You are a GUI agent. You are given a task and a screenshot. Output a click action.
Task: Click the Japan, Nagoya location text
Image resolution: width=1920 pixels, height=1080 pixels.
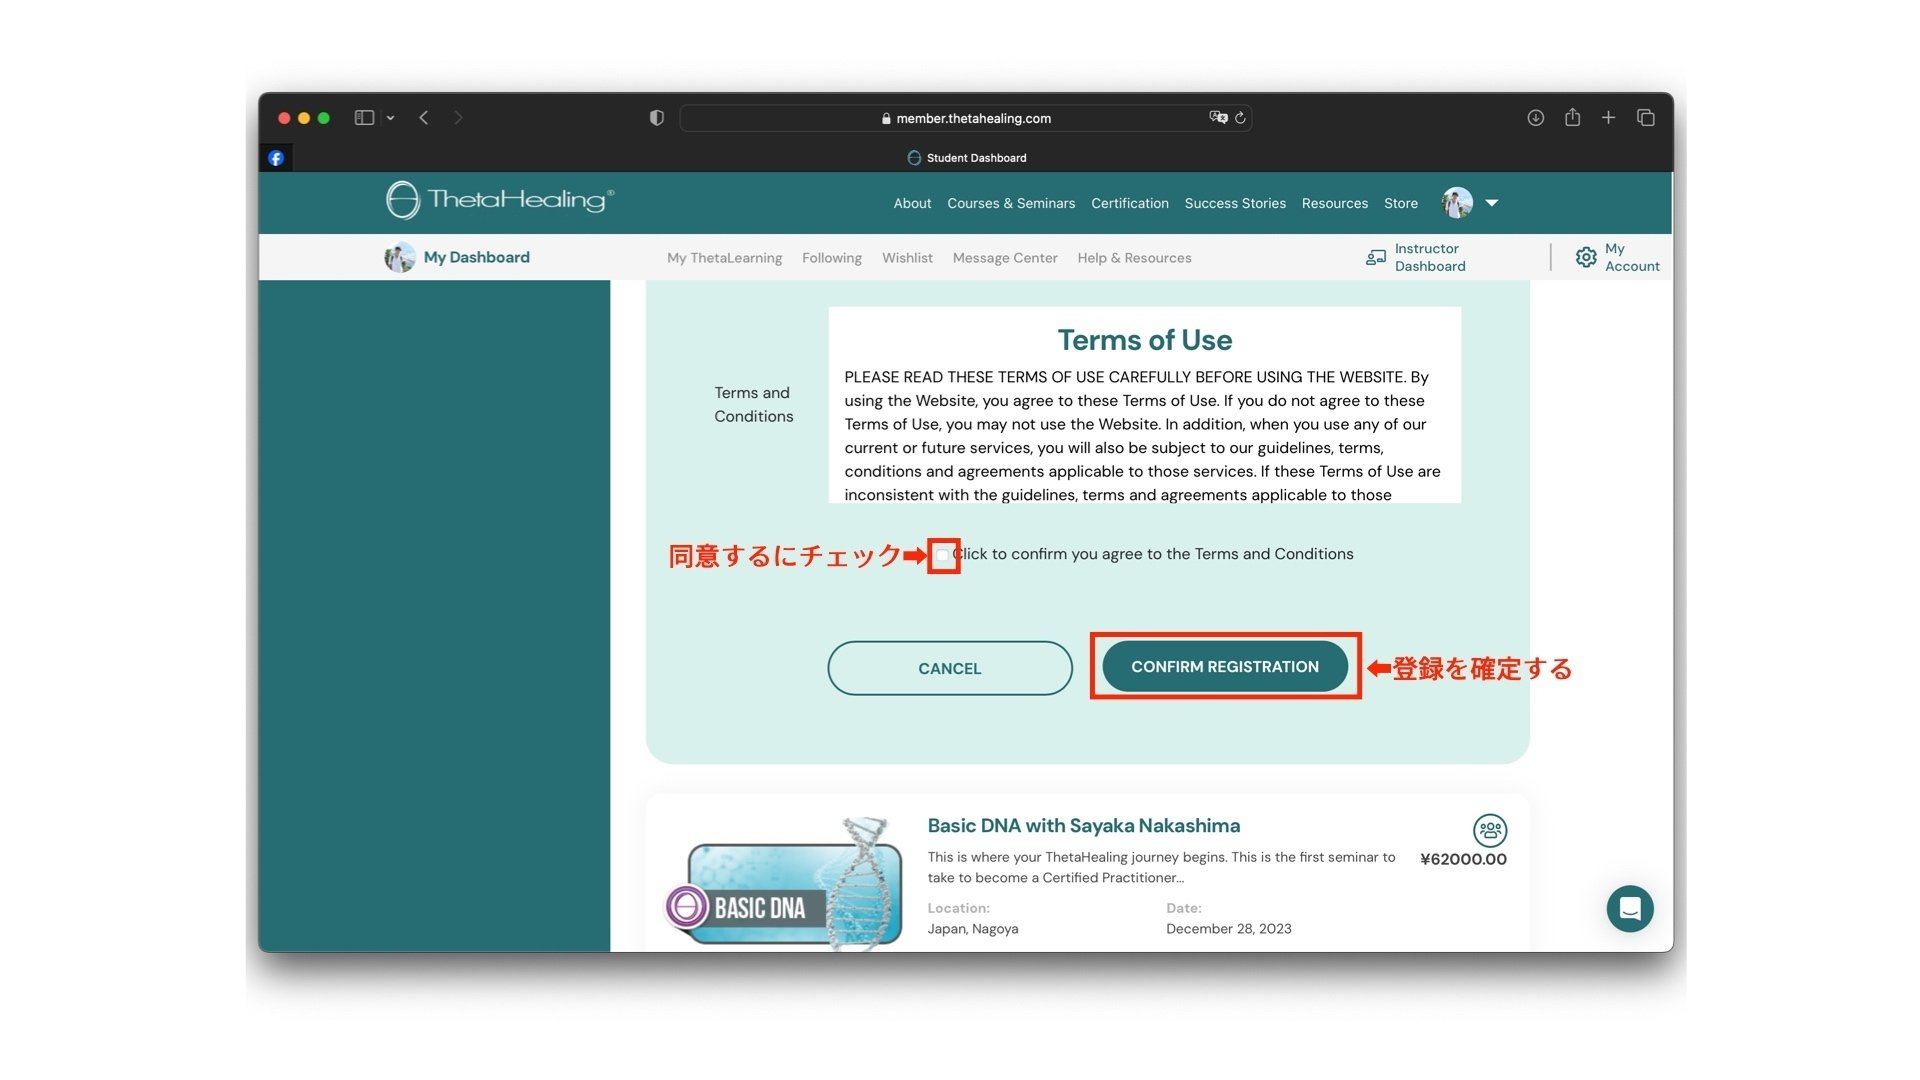coord(973,929)
